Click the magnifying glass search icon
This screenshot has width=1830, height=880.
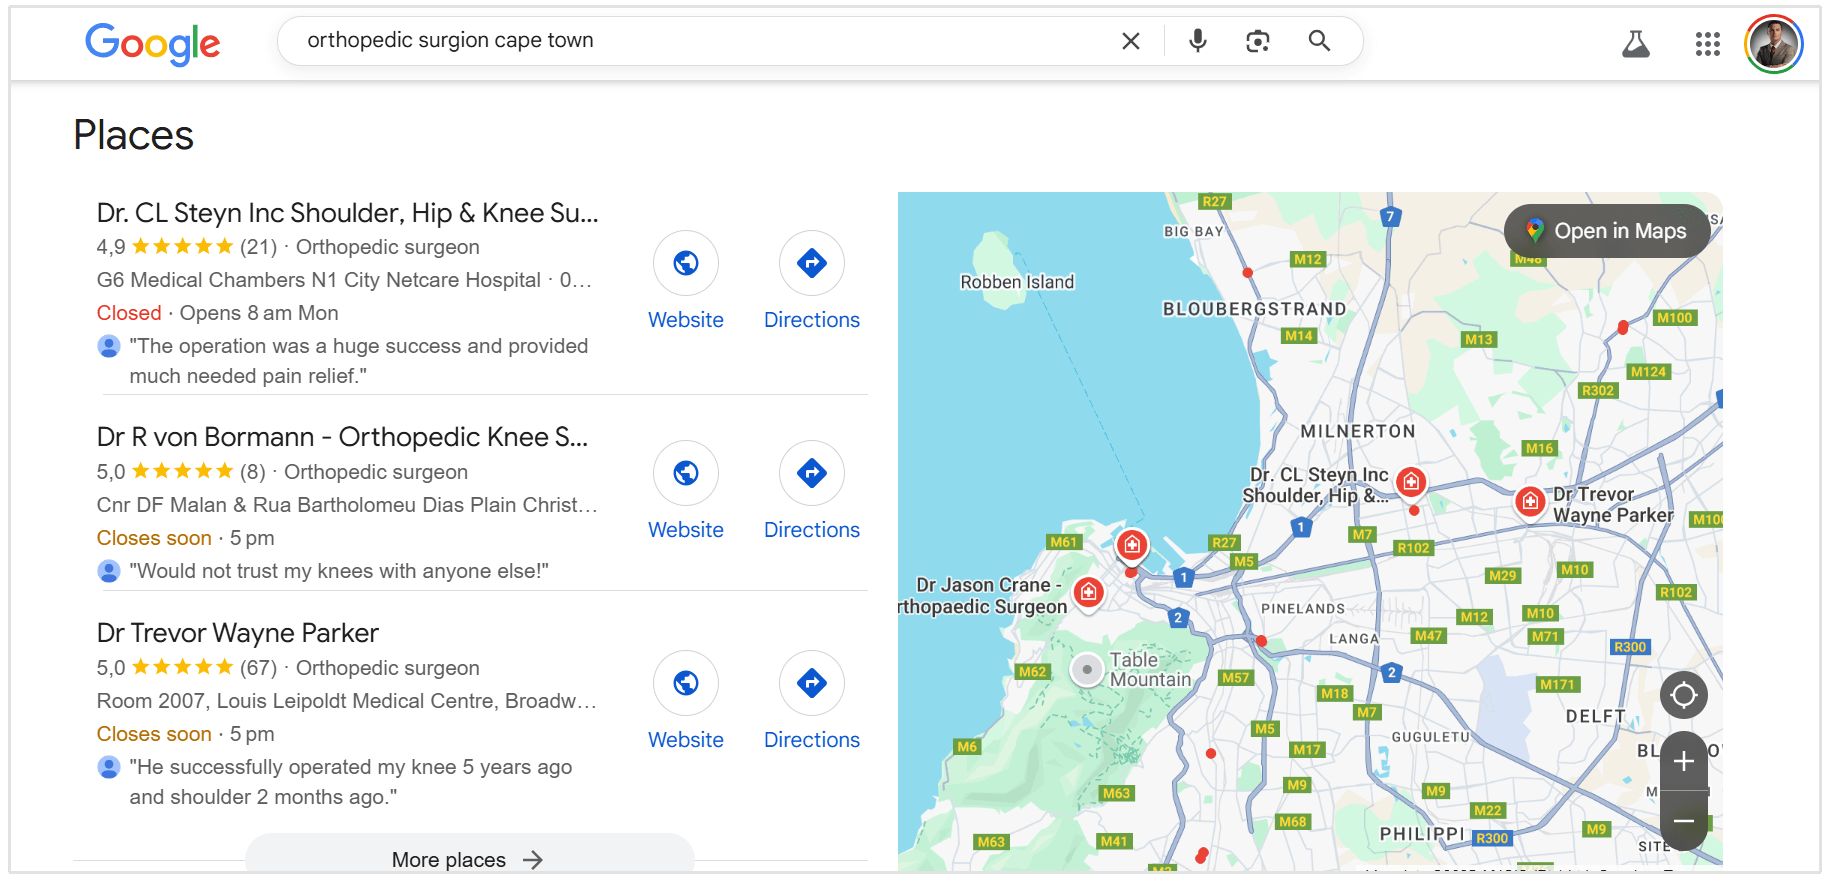point(1319,41)
